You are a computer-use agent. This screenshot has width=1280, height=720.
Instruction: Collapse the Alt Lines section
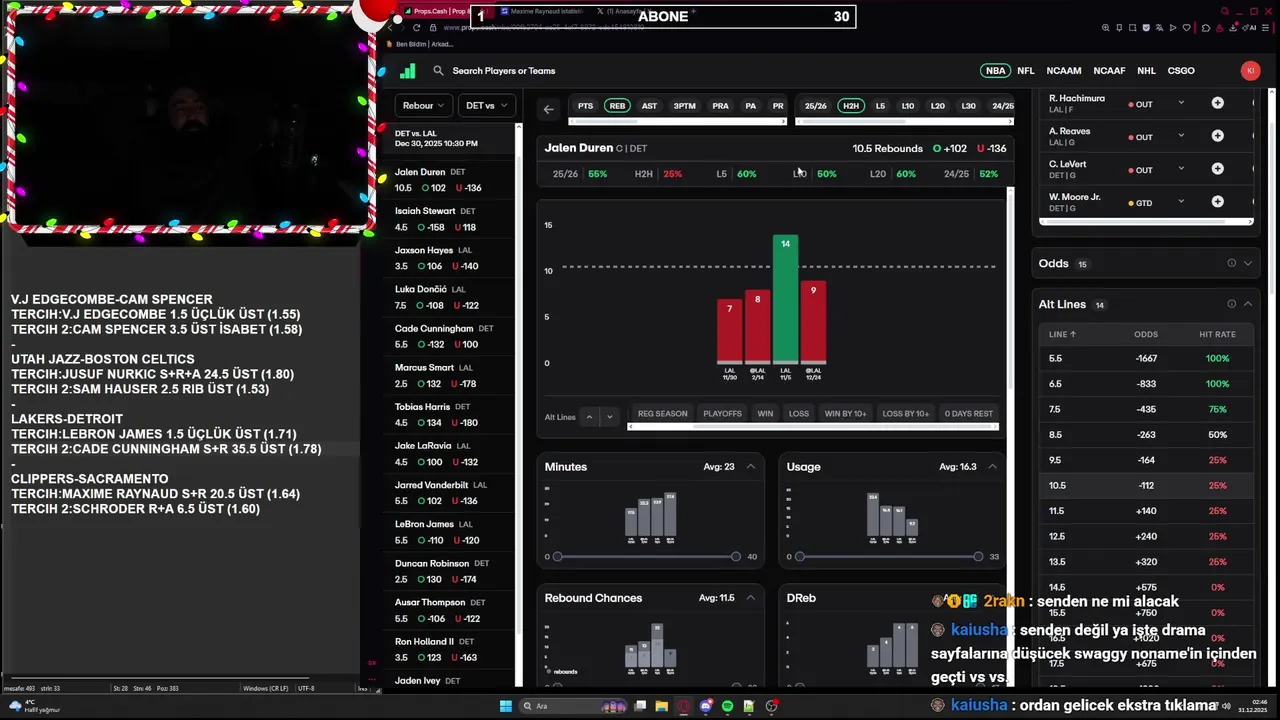click(1247, 304)
